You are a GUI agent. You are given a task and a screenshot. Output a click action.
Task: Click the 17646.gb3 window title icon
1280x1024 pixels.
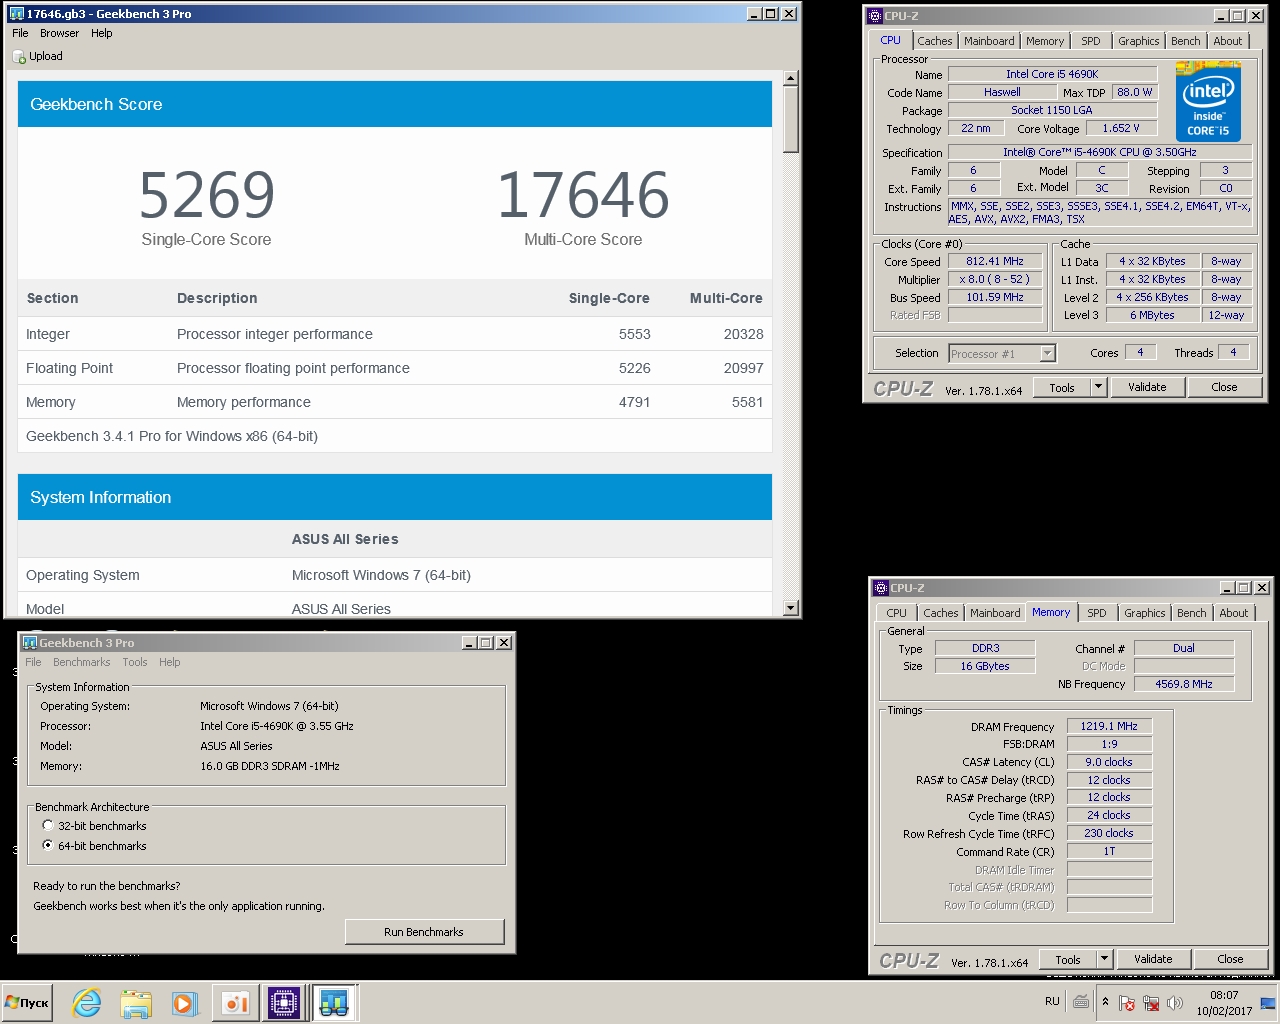tap(16, 14)
